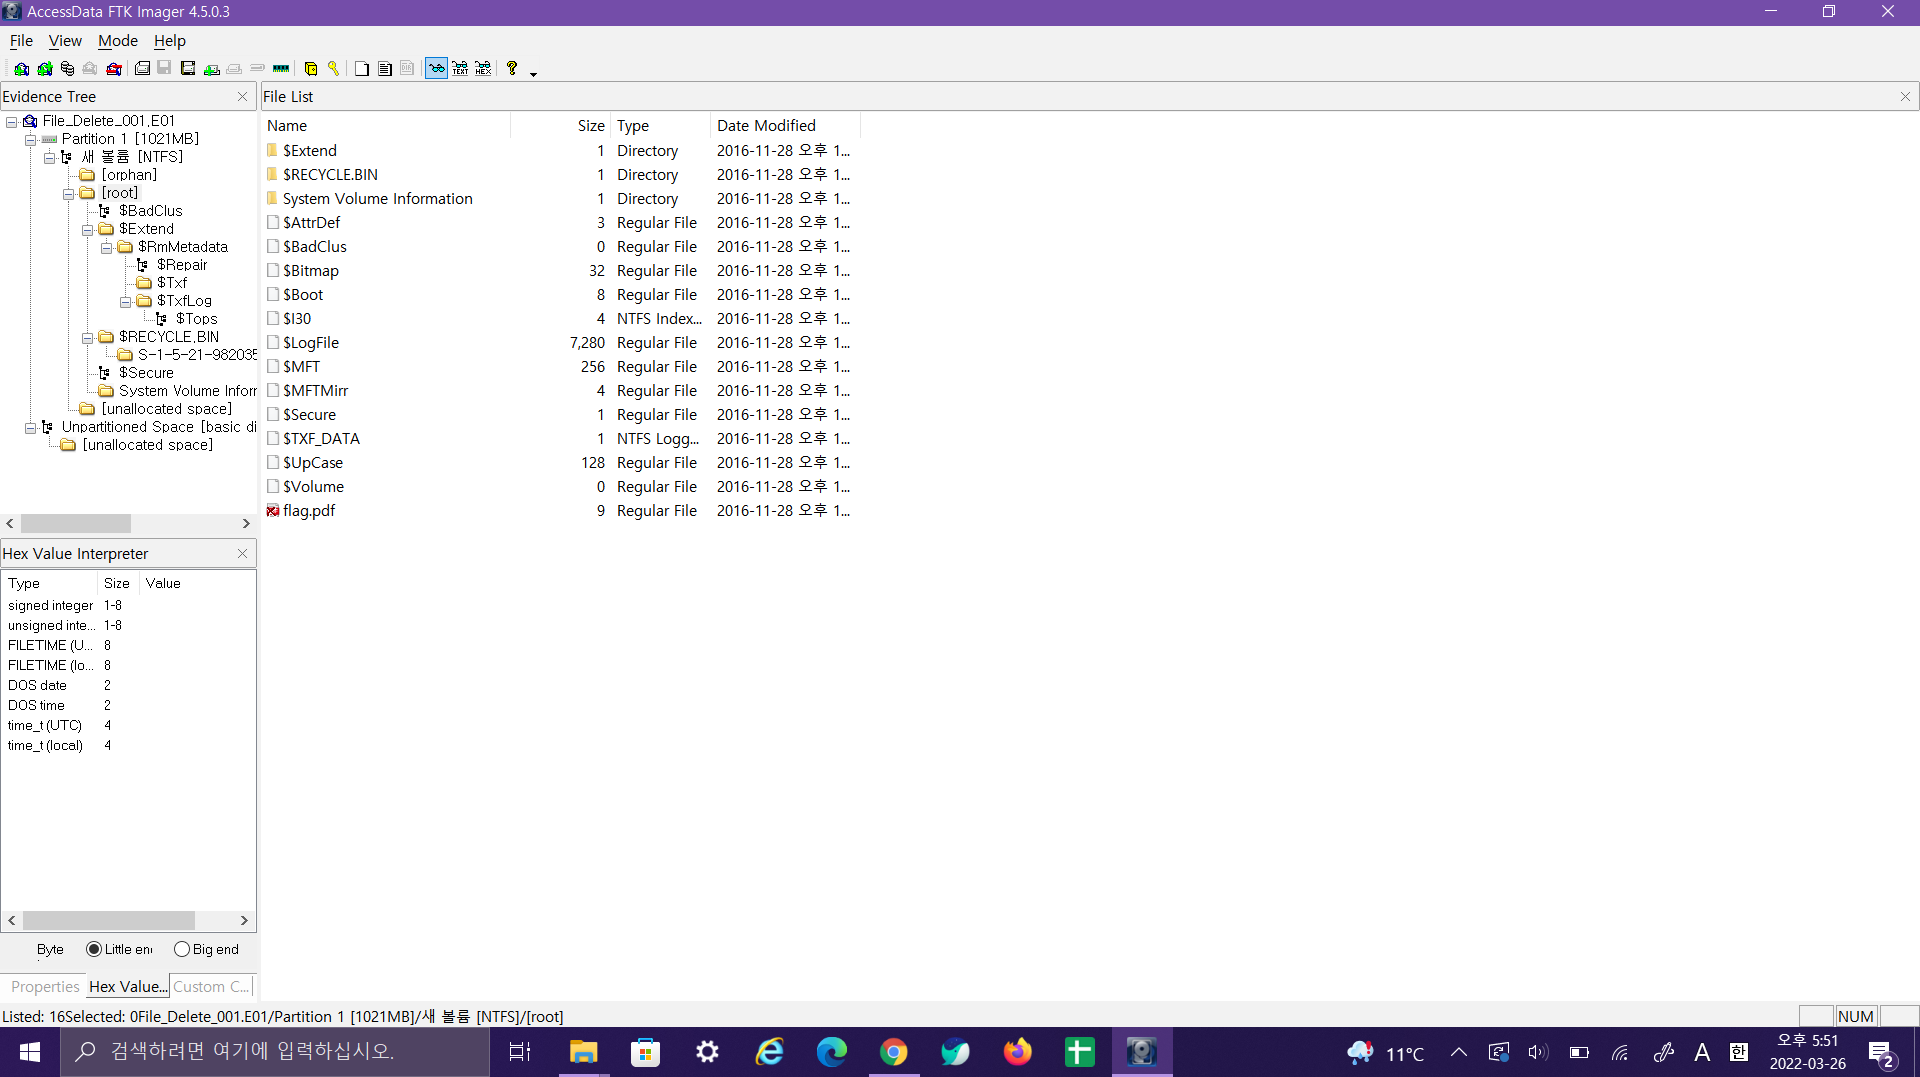The height and width of the screenshot is (1077, 1920).
Task: Open FTK Imager from the Windows taskbar
Action: pyautogui.click(x=1141, y=1052)
